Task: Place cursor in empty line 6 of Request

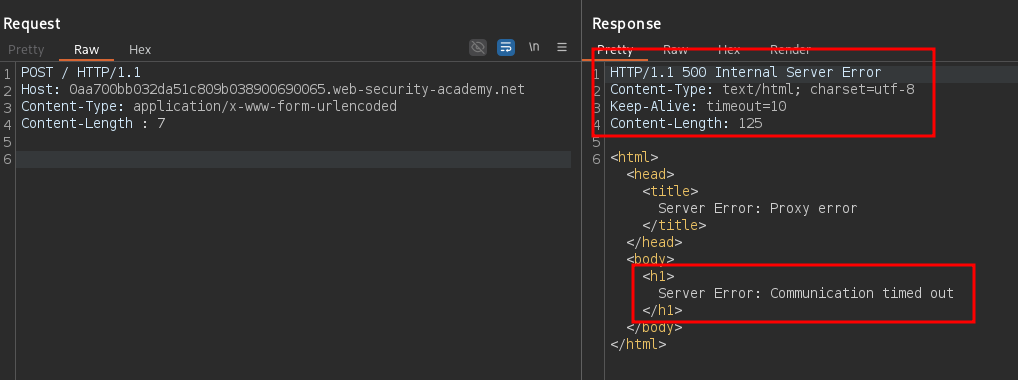Action: click(293, 159)
